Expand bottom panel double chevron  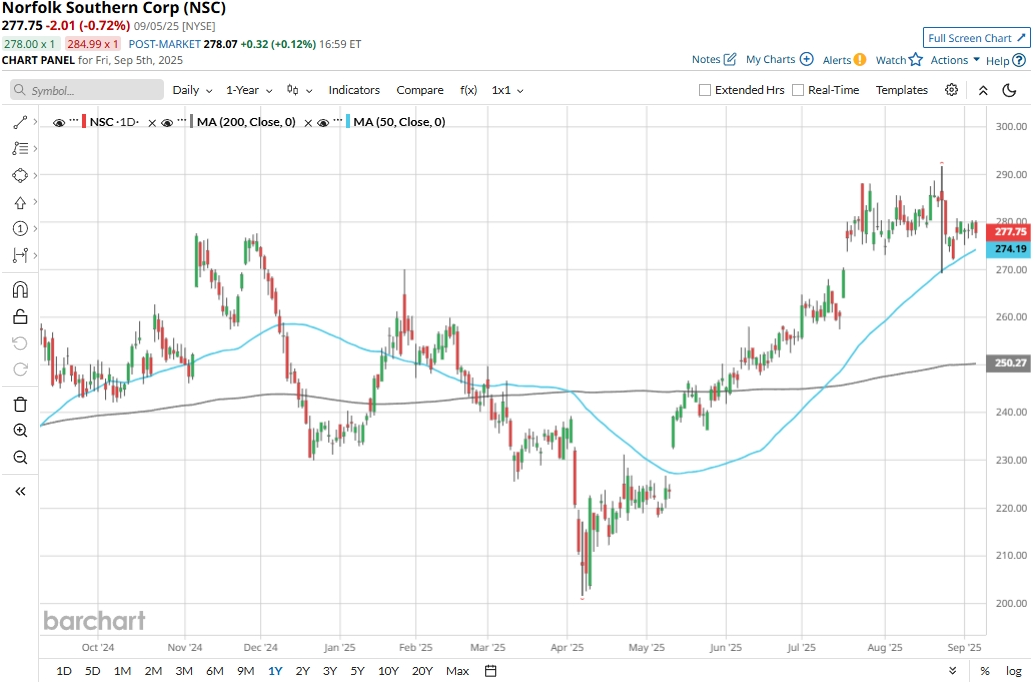coord(952,671)
